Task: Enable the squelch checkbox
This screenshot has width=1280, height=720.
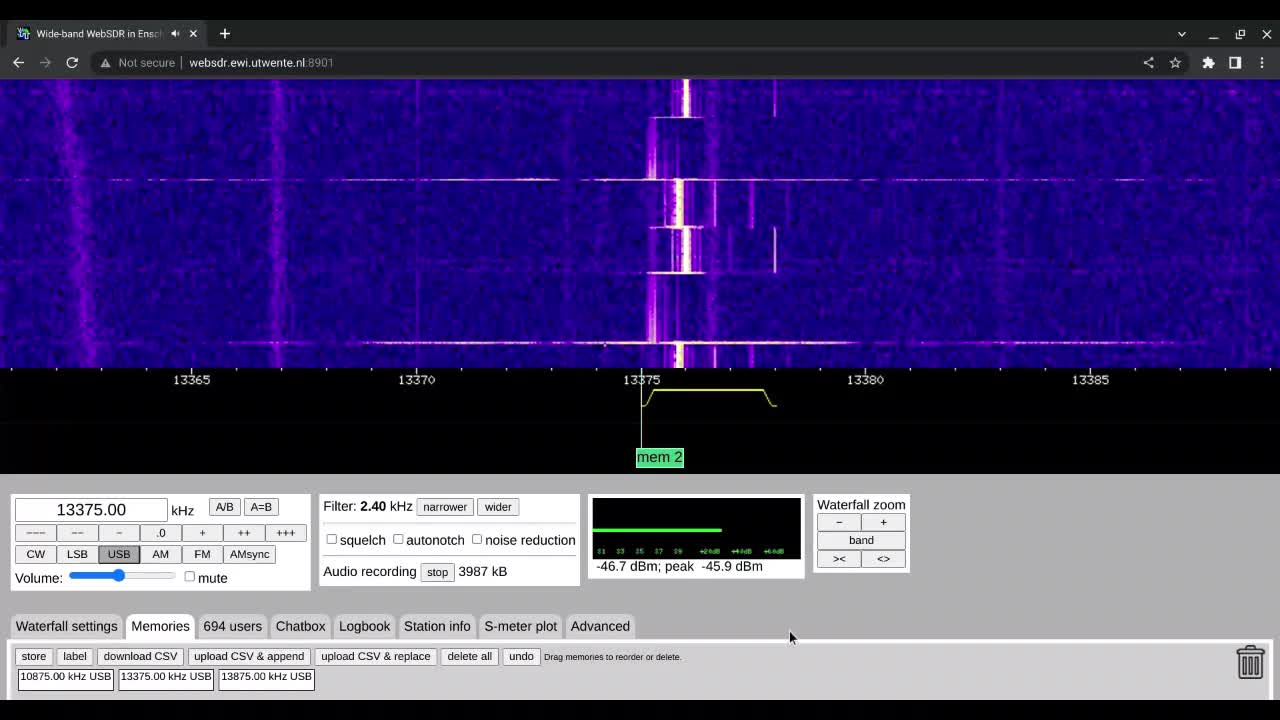Action: [x=332, y=539]
